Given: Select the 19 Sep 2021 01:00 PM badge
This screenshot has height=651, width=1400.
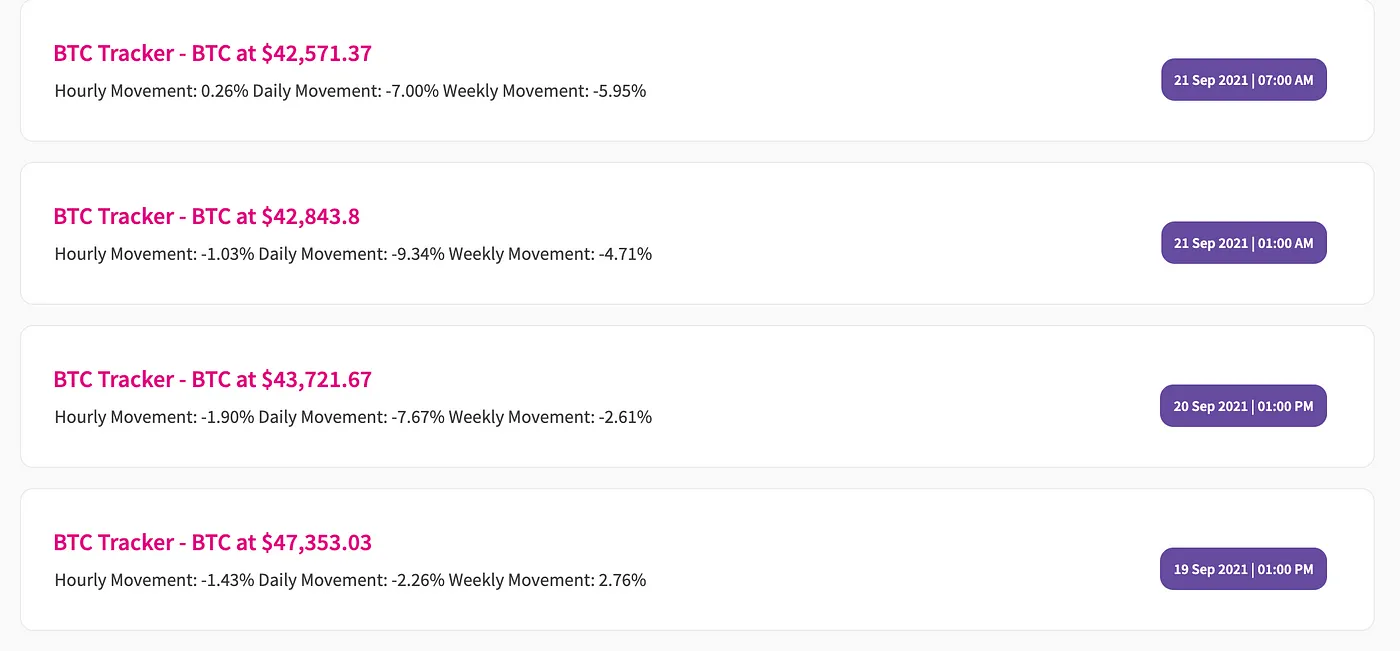Looking at the screenshot, I should coord(1243,569).
